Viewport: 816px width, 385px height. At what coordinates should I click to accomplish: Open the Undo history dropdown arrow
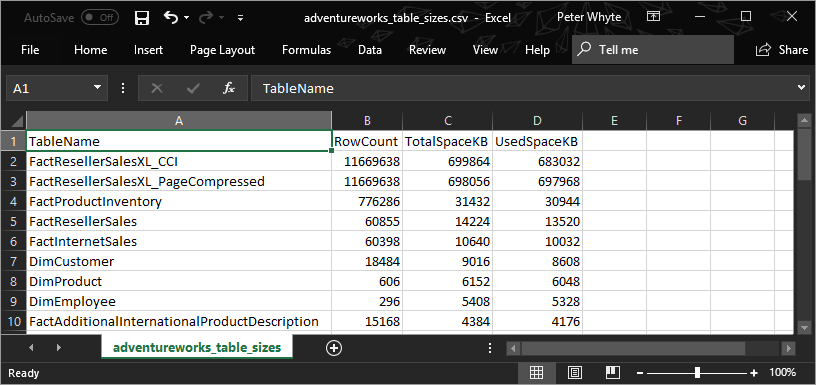point(186,18)
